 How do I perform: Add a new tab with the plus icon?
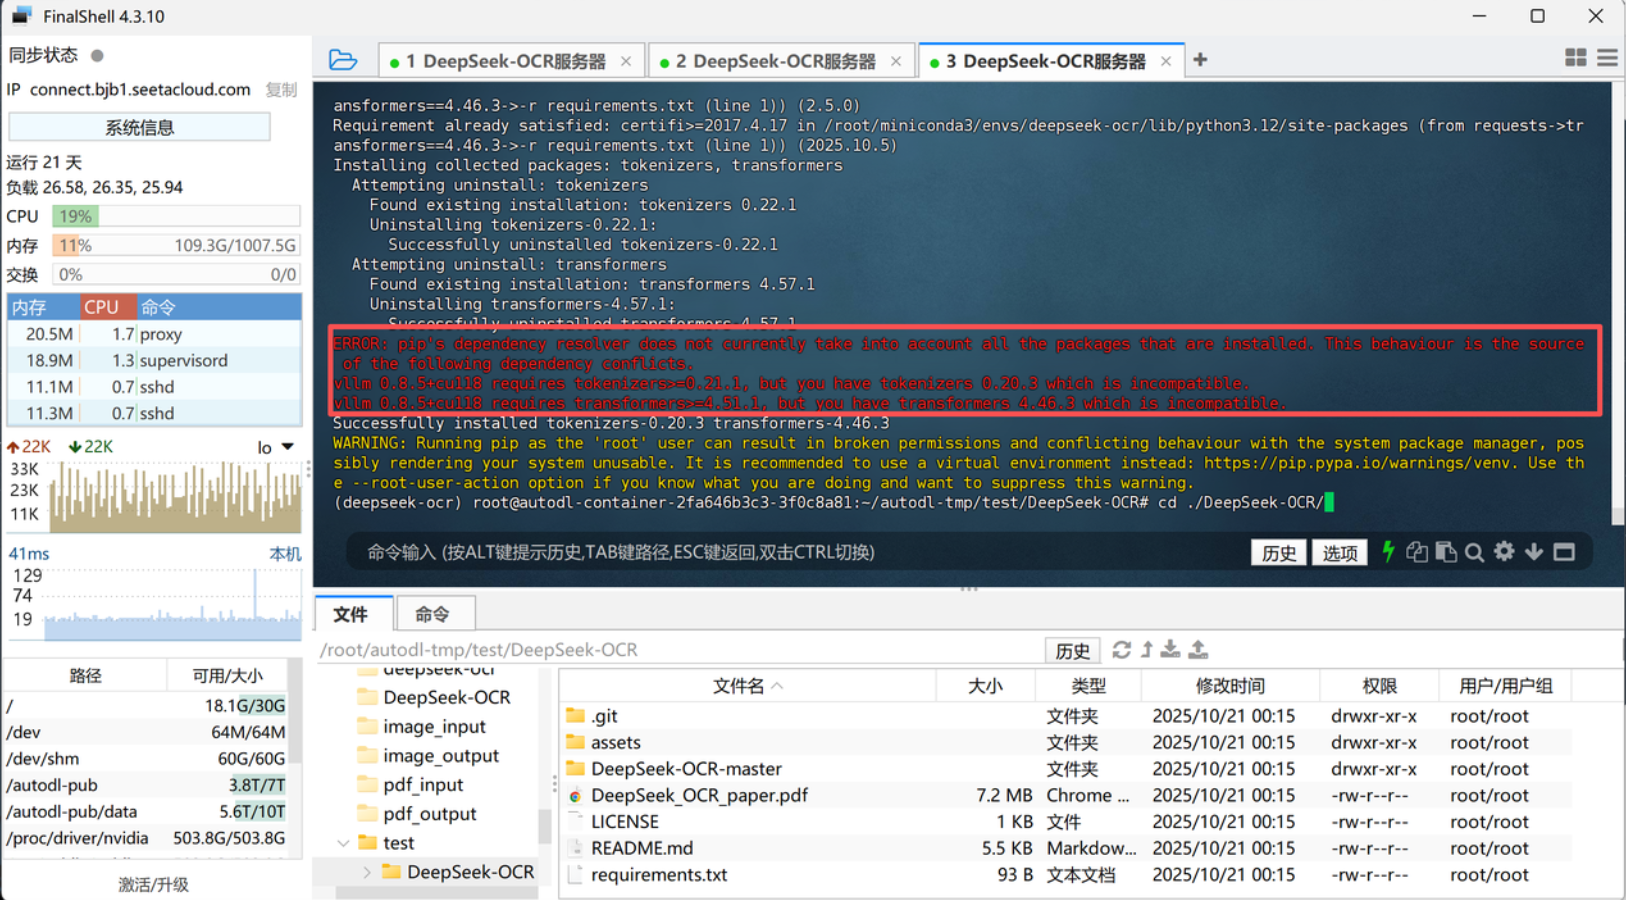click(1200, 60)
